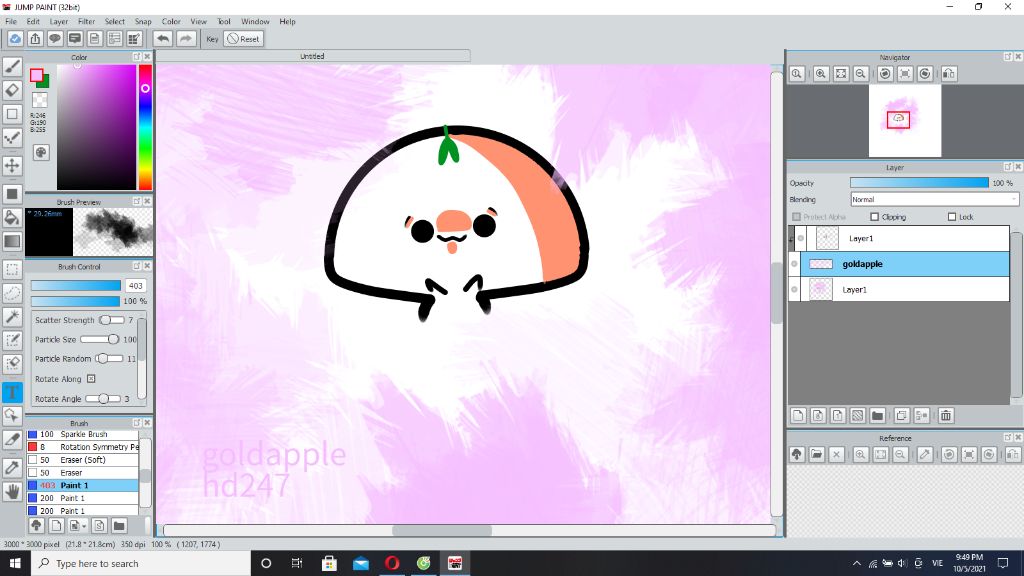Add a layer folder in Layer panel
Image resolution: width=1024 pixels, height=576 pixels.
(877, 415)
